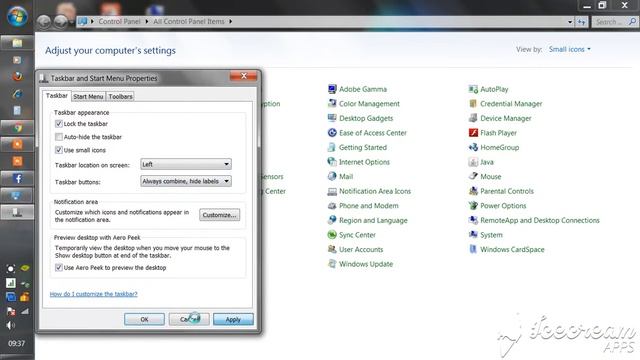Screen dimensions: 640x360
Task: Expand All Control Panel Items breadcrumb arrow
Action: point(231,21)
